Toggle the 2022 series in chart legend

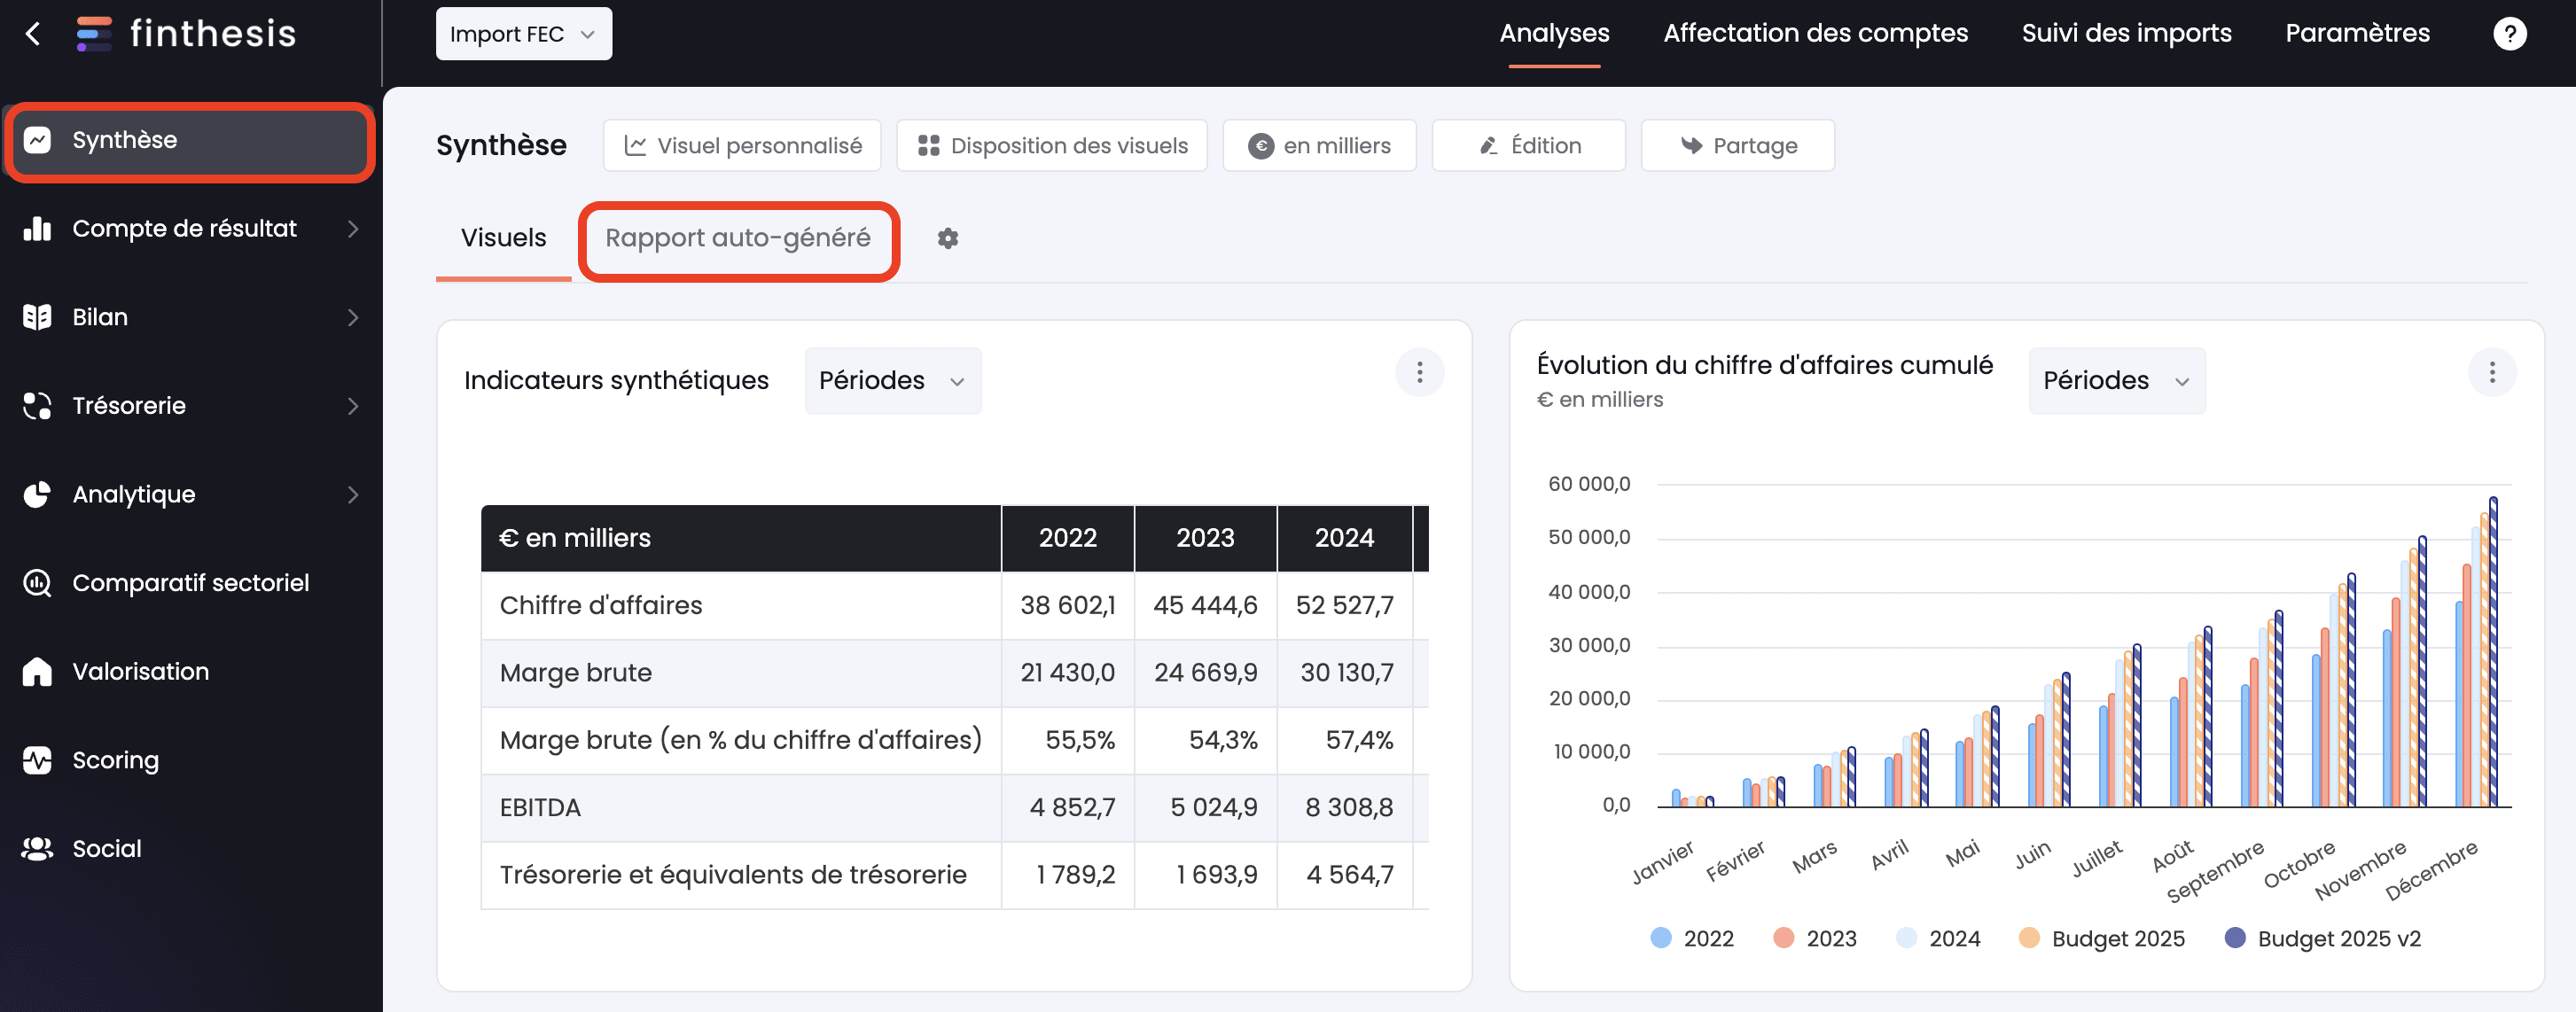1692,938
